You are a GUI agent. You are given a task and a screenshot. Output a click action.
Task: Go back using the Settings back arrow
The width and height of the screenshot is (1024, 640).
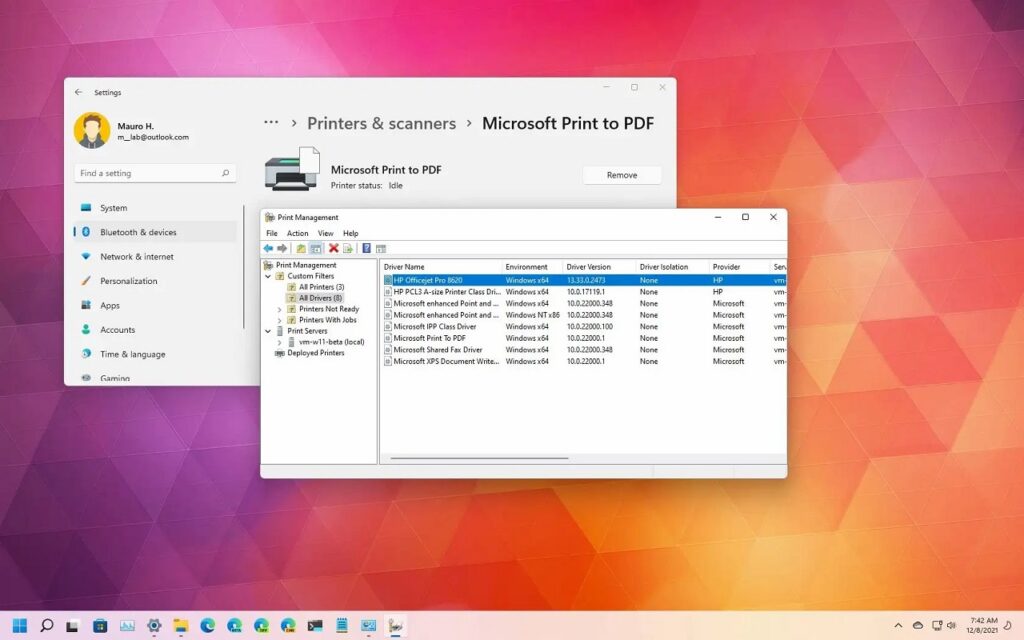pyautogui.click(x=79, y=92)
